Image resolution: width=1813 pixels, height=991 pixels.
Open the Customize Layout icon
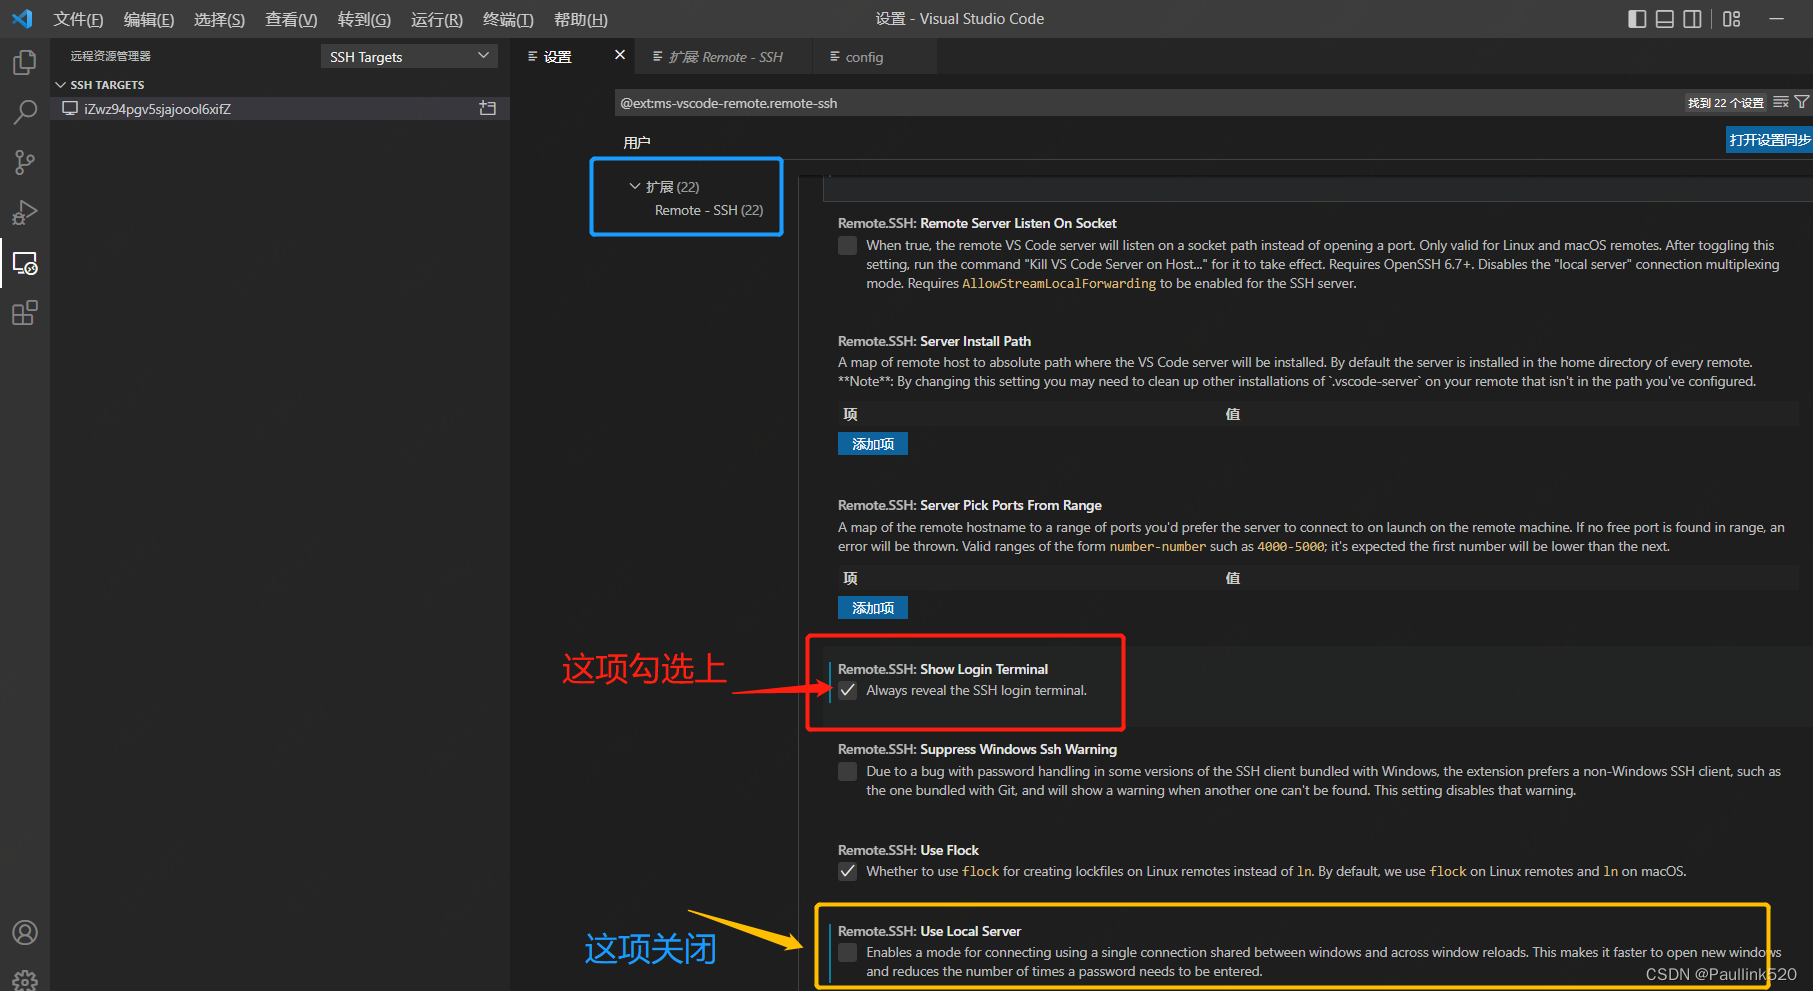click(1732, 19)
